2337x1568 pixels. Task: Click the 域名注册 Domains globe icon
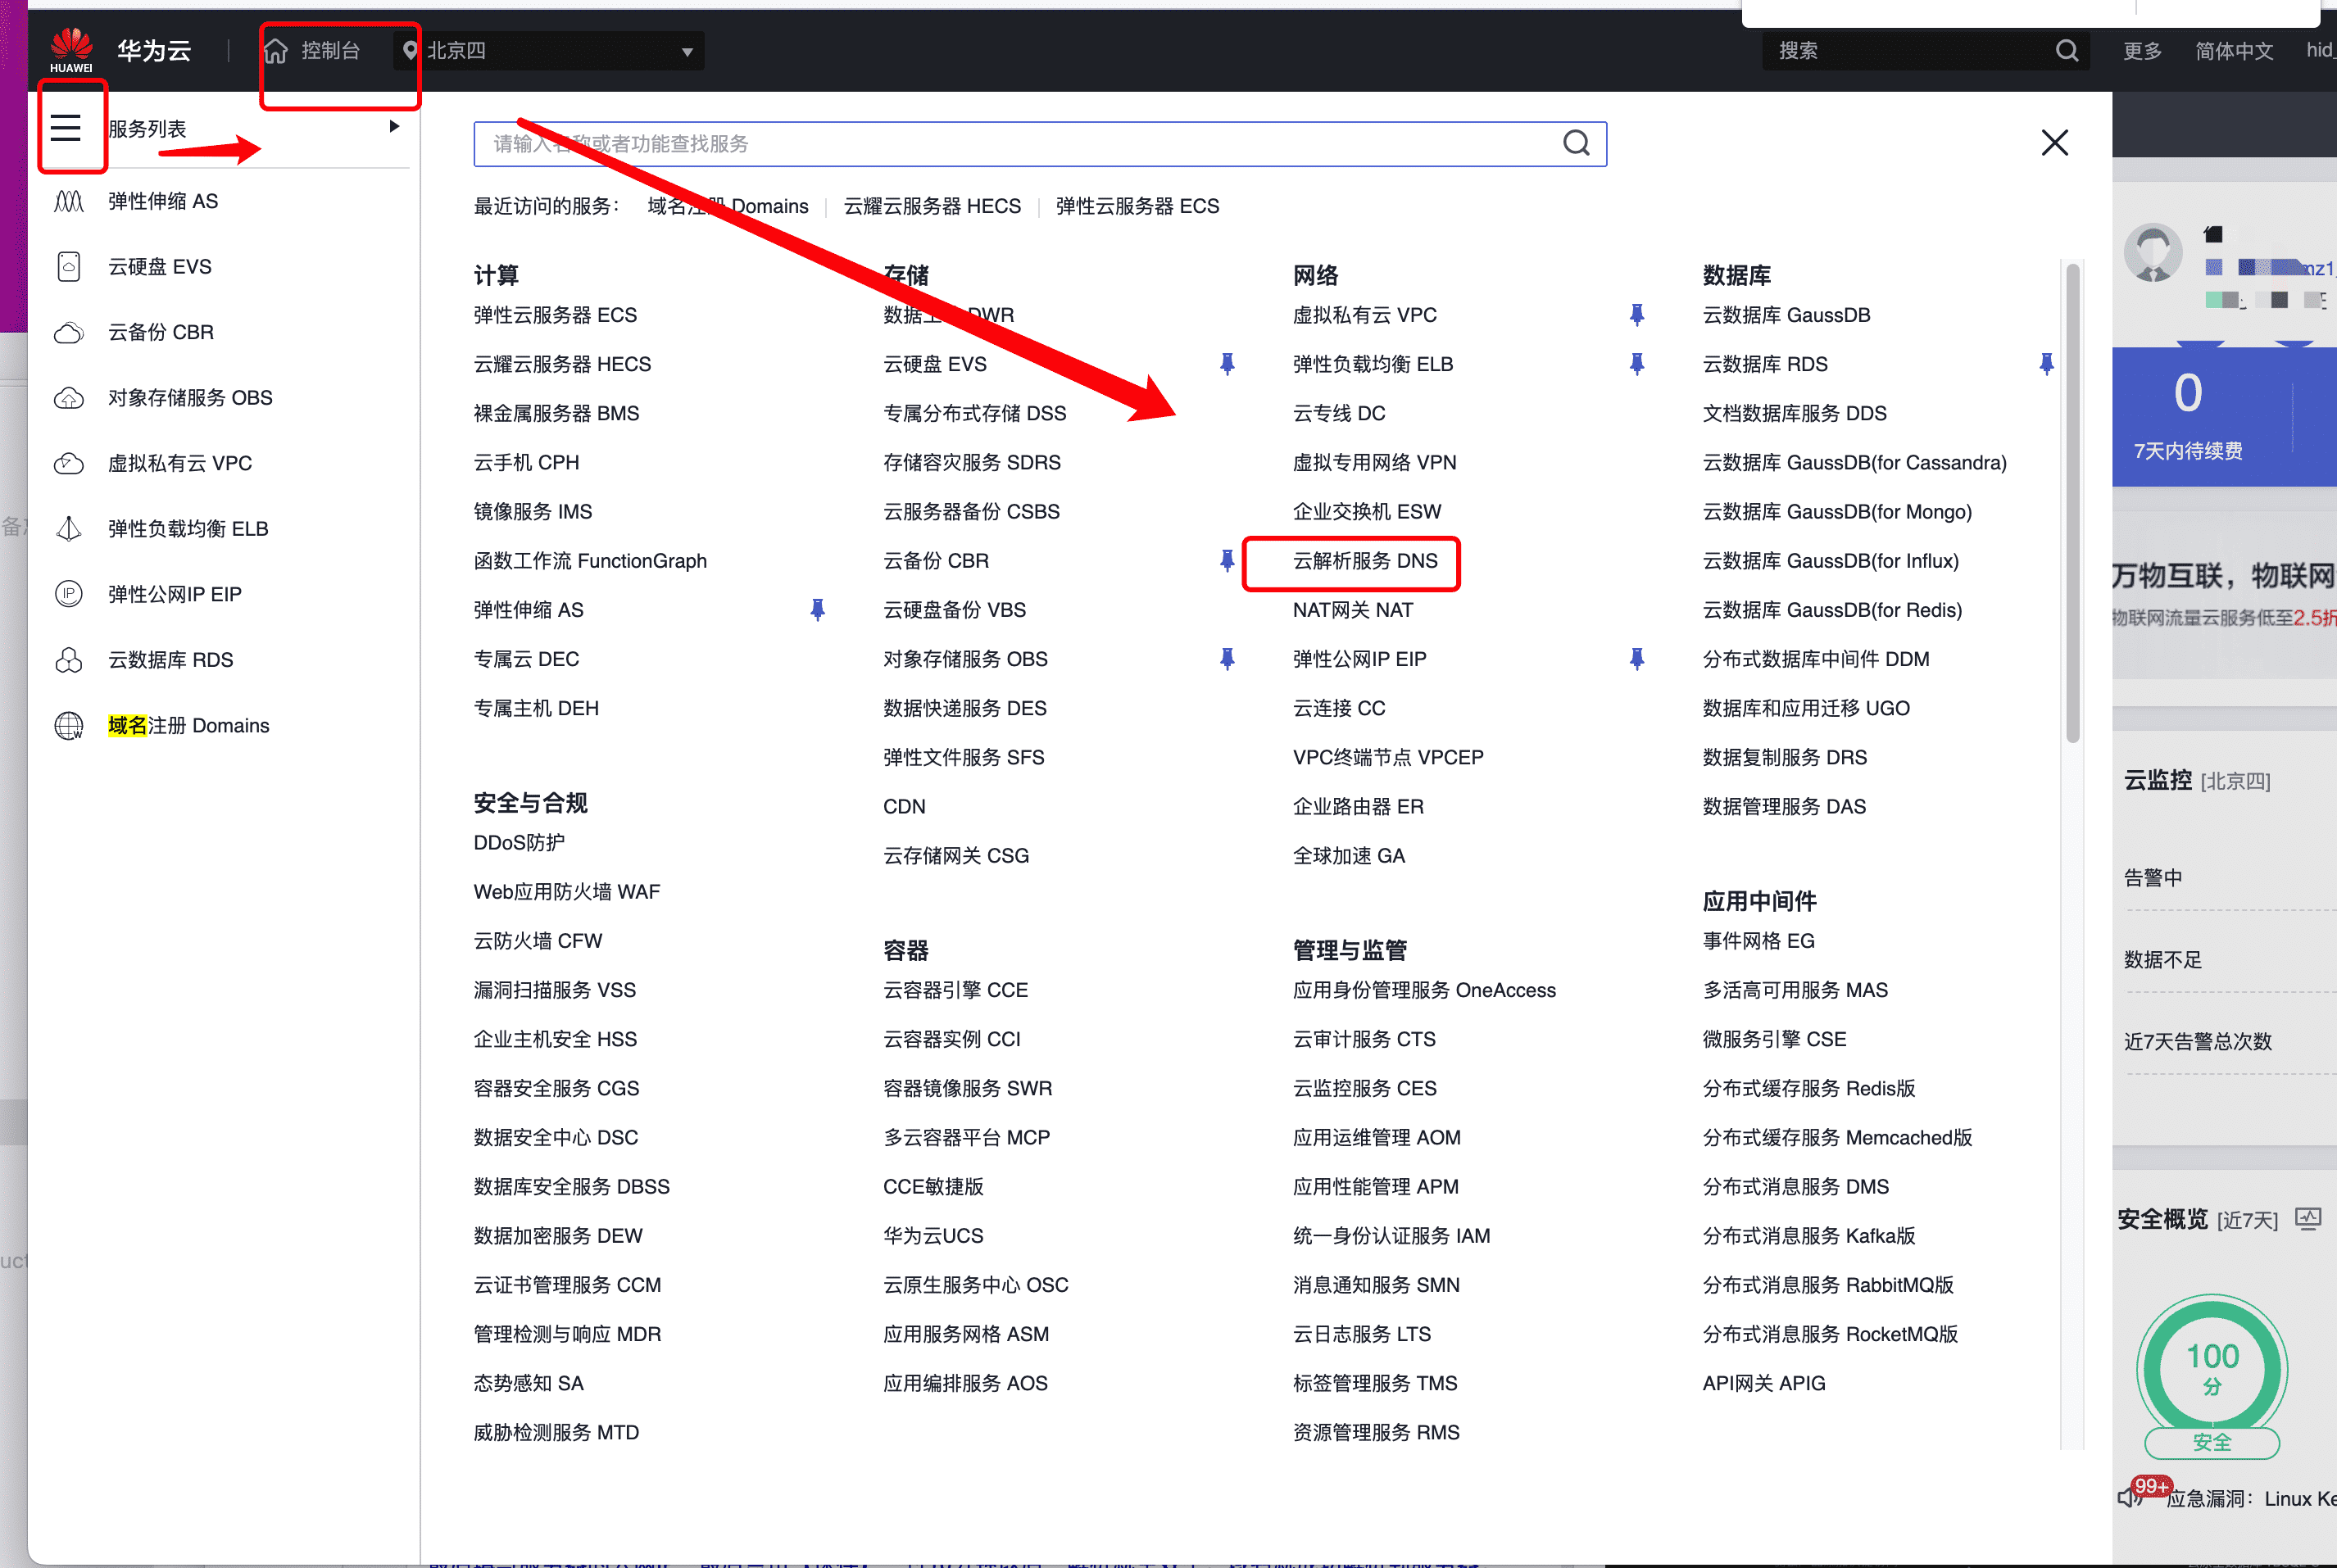pyautogui.click(x=67, y=725)
